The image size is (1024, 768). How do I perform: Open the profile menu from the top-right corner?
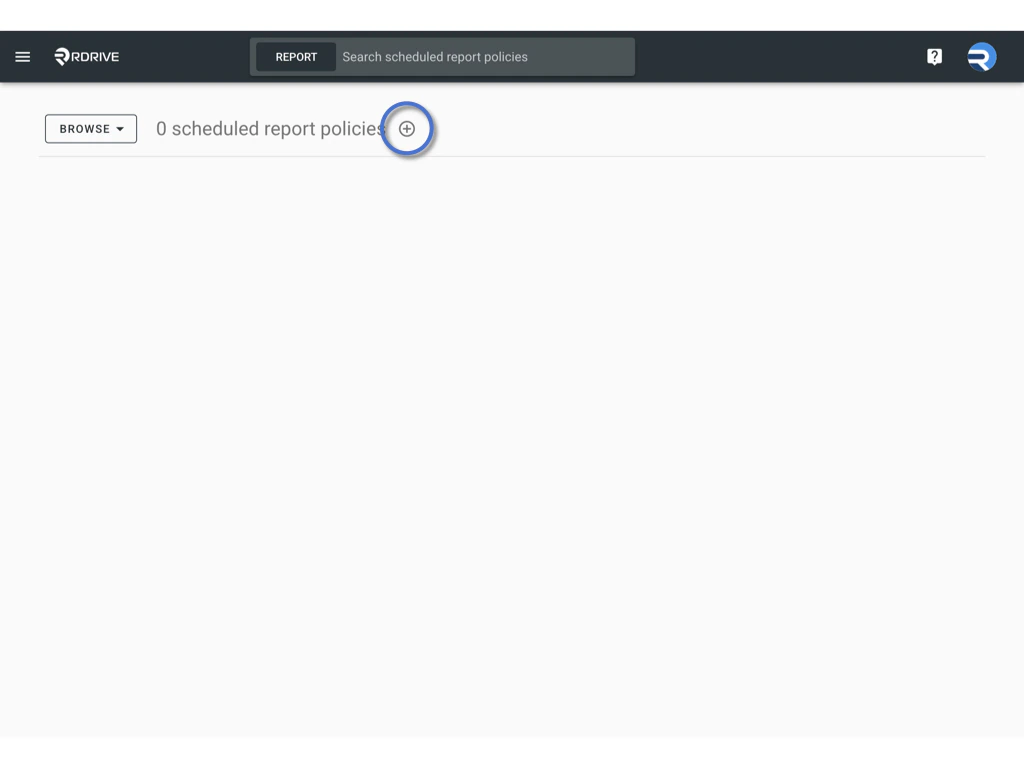pyautogui.click(x=981, y=56)
